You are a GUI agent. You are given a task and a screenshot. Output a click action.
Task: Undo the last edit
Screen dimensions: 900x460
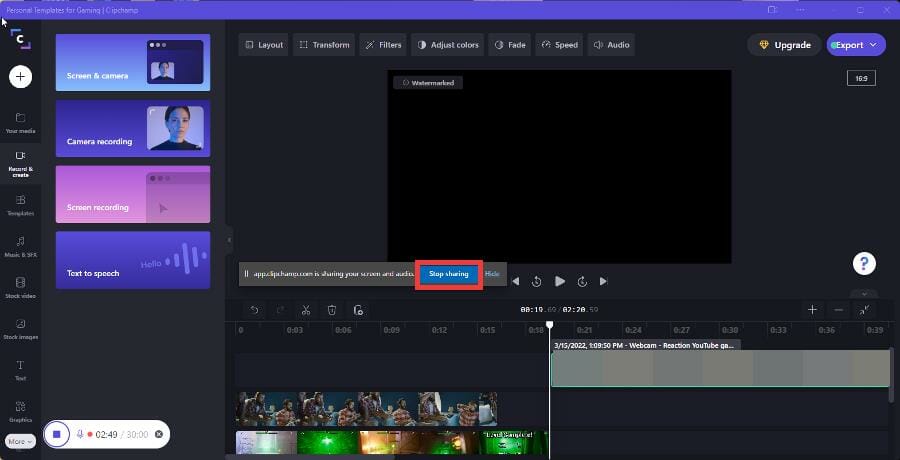(254, 310)
